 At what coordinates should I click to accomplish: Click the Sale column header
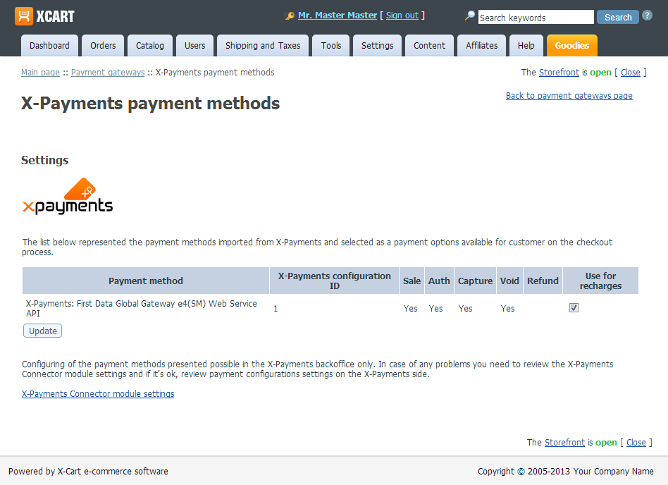coord(412,281)
